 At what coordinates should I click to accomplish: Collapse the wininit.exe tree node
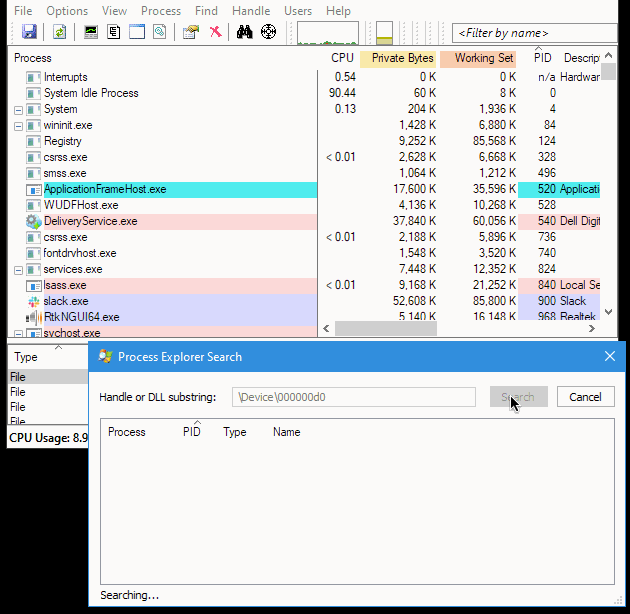point(19,126)
